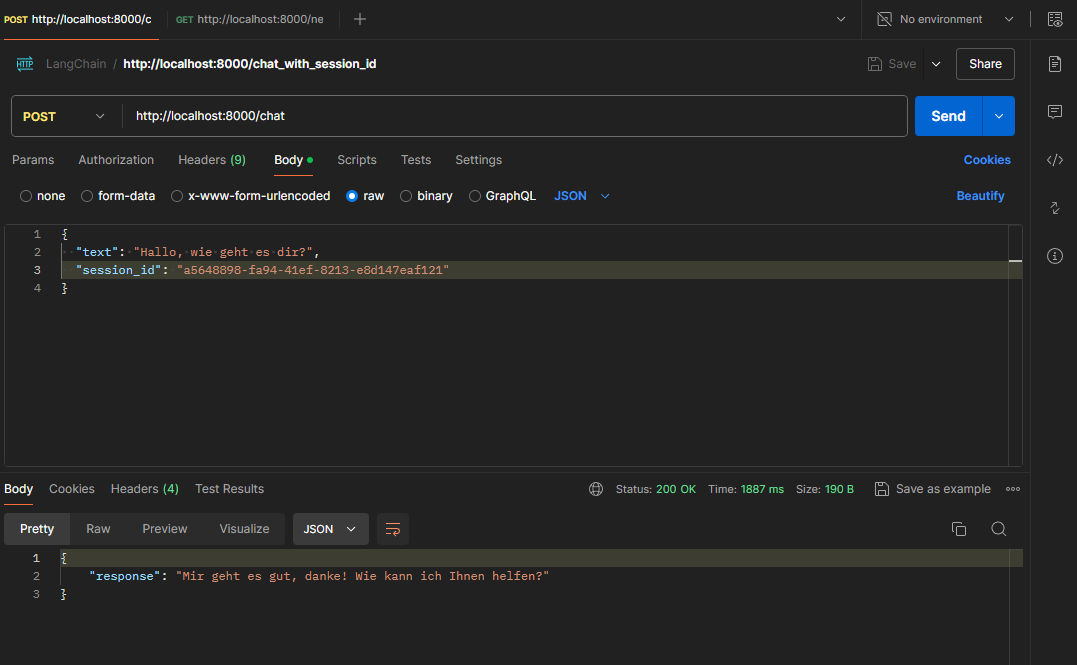The image size is (1077, 665).
Task: Open the Documentation icon in right sidebar
Action: (x=1054, y=64)
